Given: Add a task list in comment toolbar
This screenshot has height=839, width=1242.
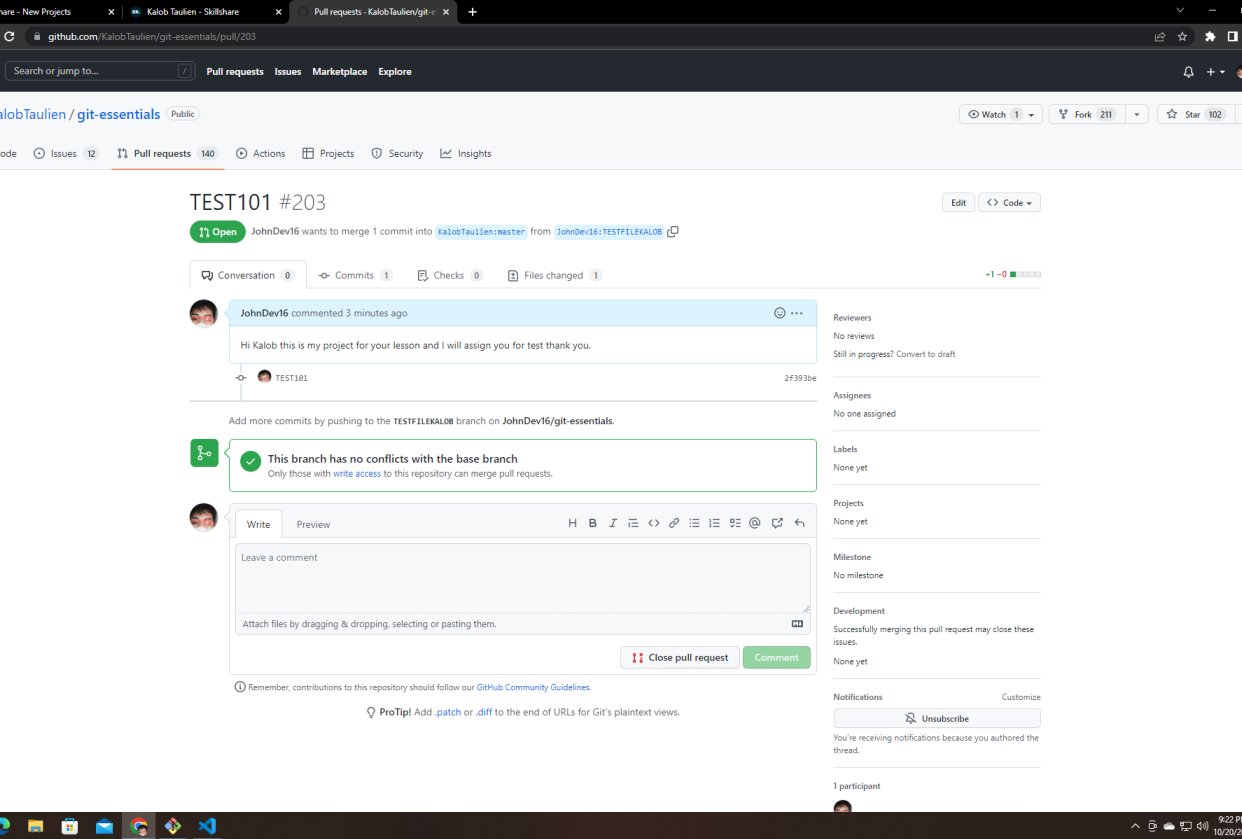Looking at the screenshot, I should pos(735,523).
